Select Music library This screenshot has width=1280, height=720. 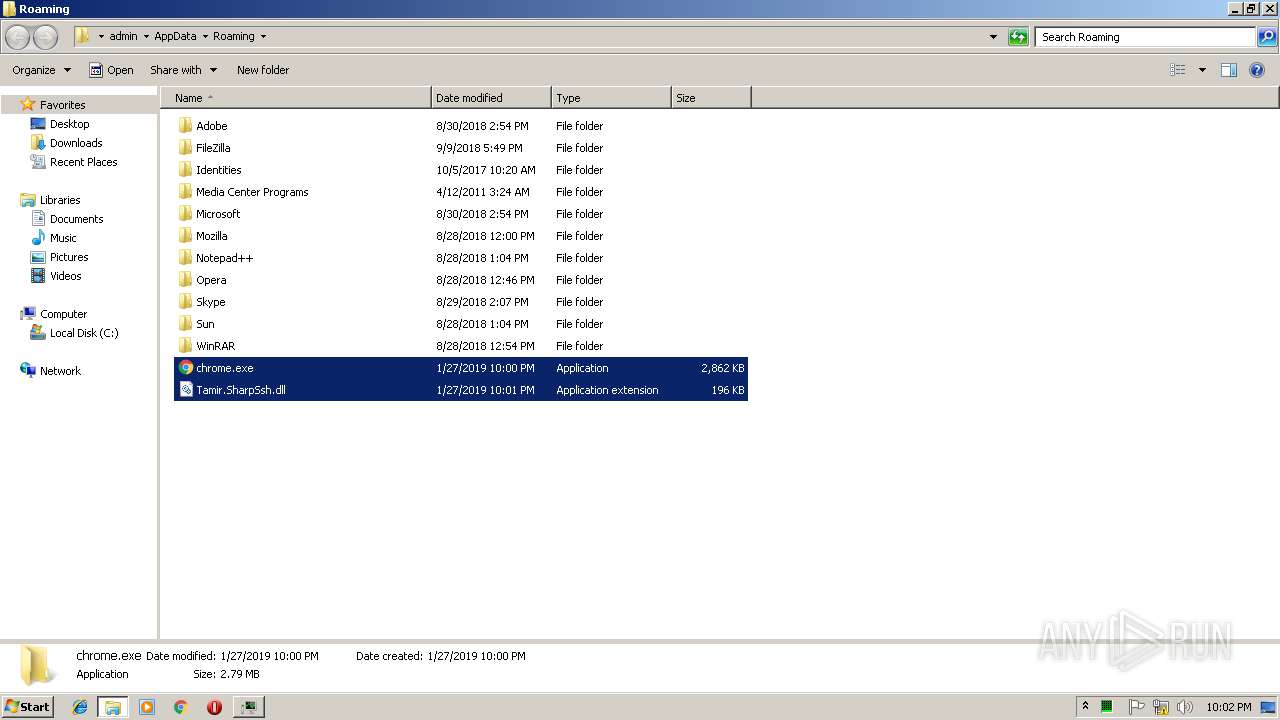click(63, 238)
